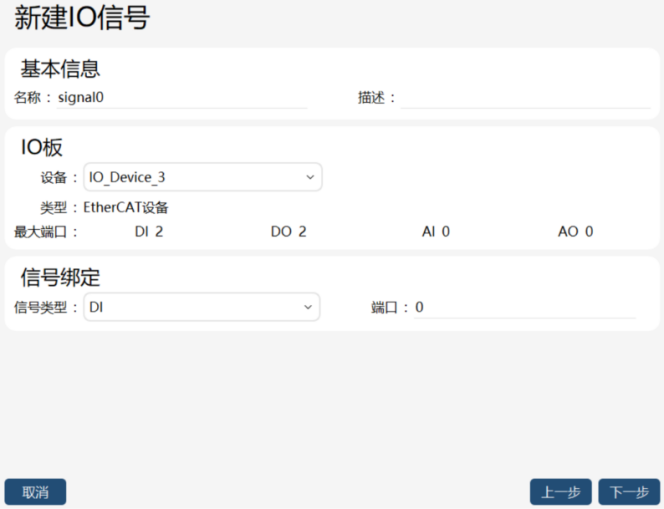664x509 pixels.
Task: Cancel with the 取消 button
Action: pyautogui.click(x=36, y=492)
